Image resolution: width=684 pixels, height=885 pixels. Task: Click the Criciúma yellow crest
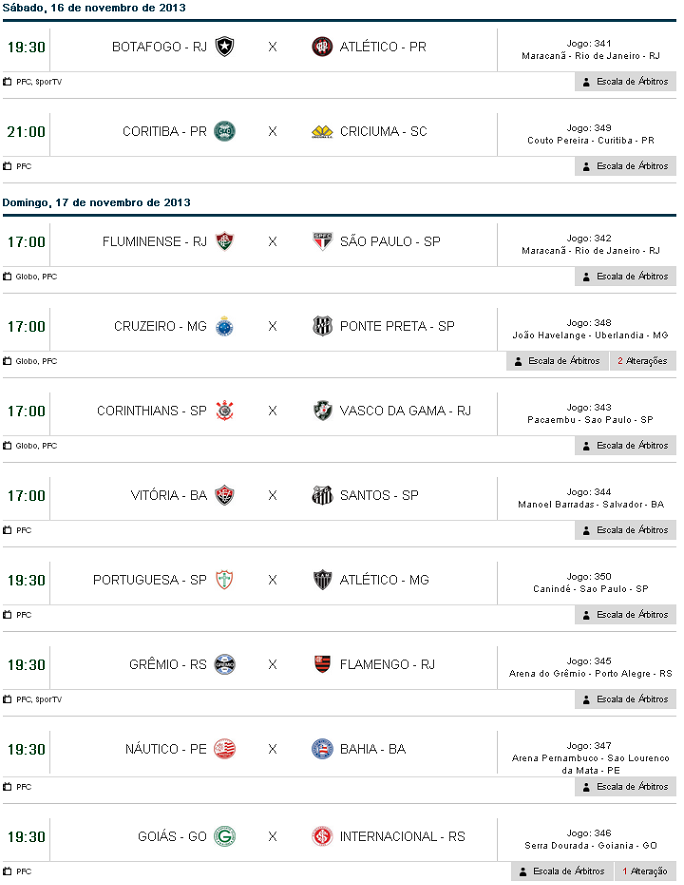click(x=322, y=131)
